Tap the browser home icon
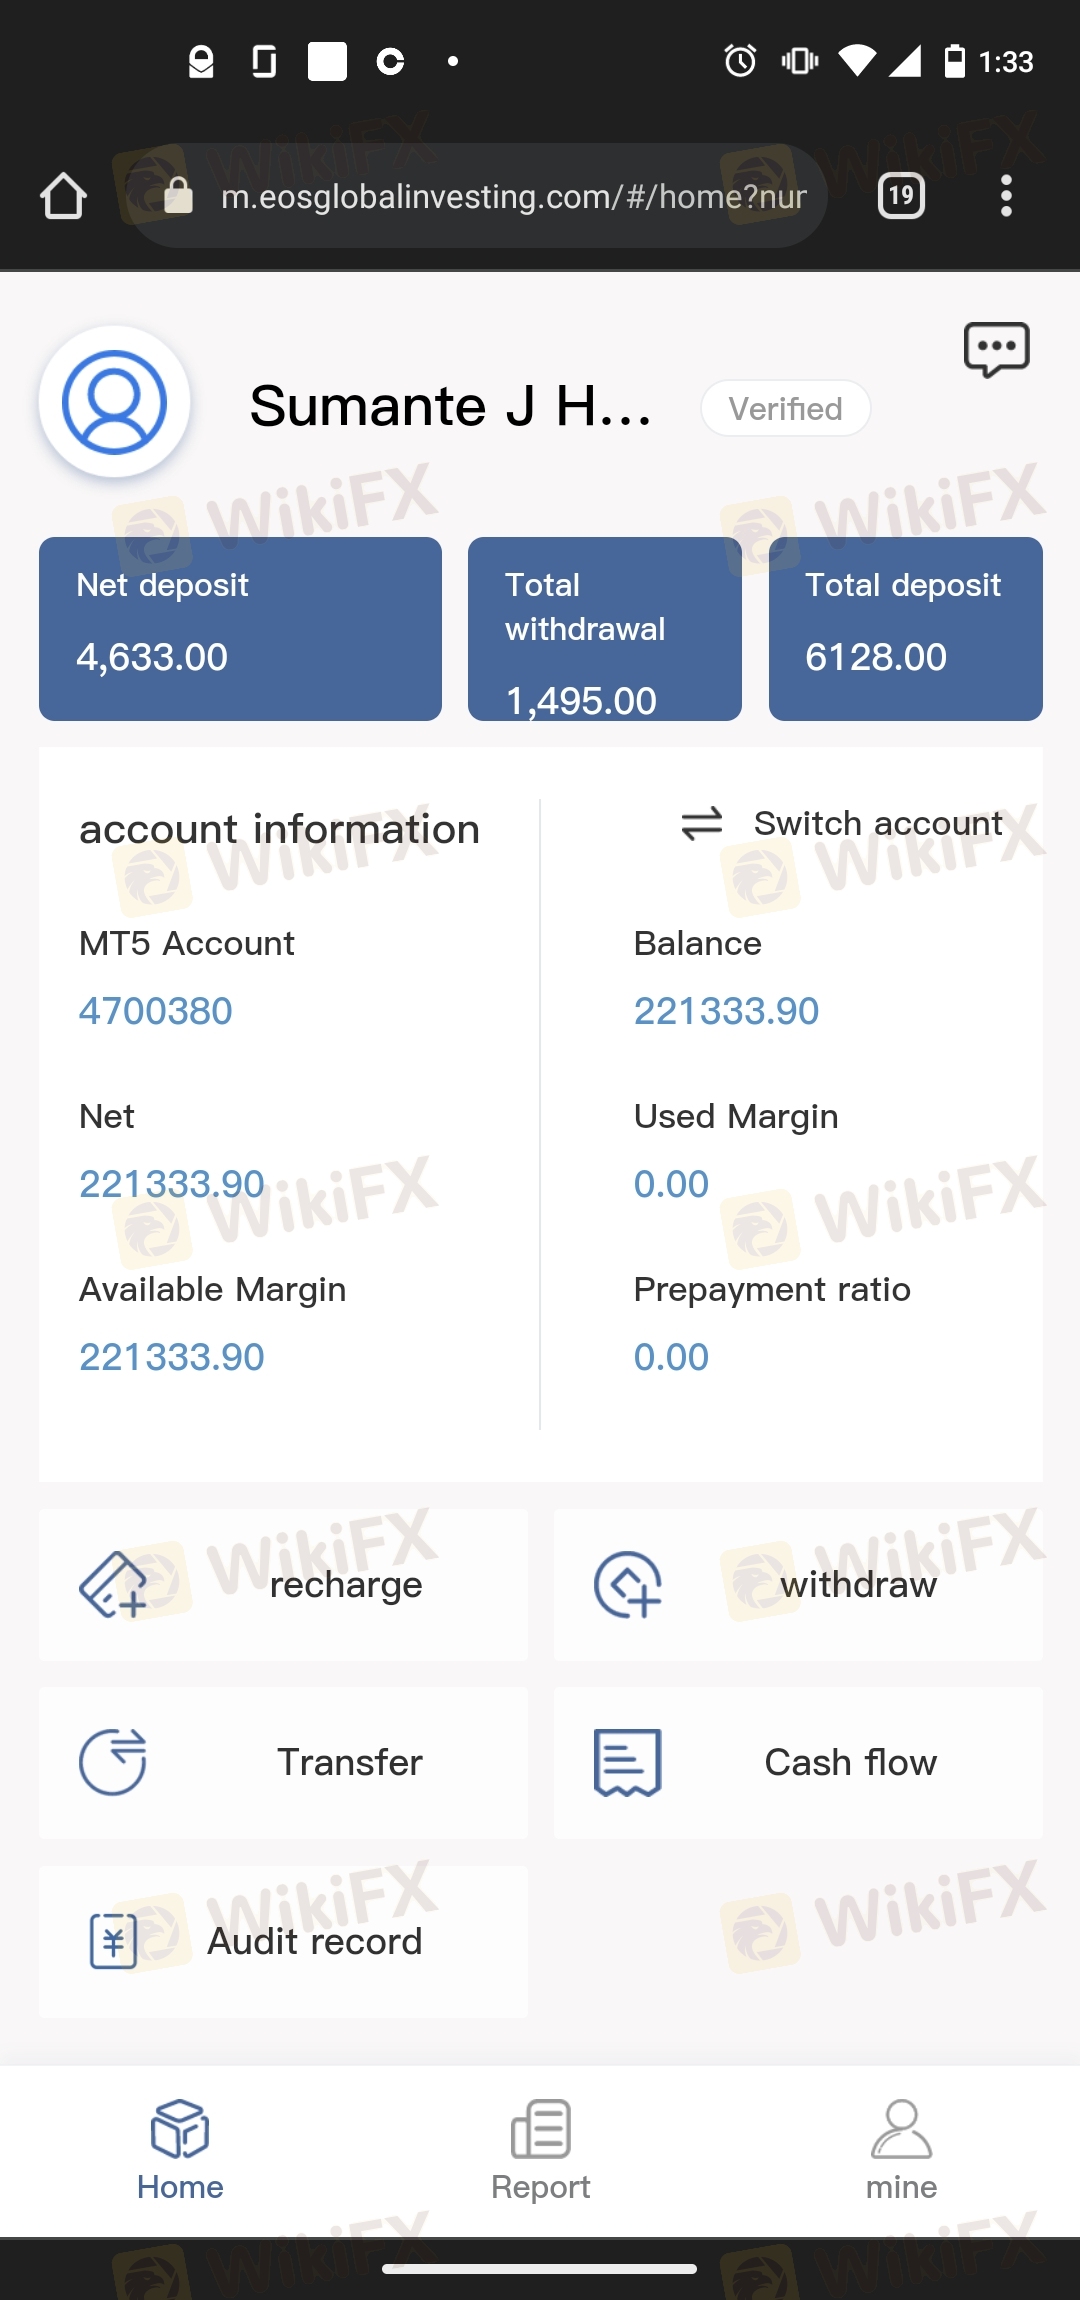1080x2300 pixels. click(63, 196)
